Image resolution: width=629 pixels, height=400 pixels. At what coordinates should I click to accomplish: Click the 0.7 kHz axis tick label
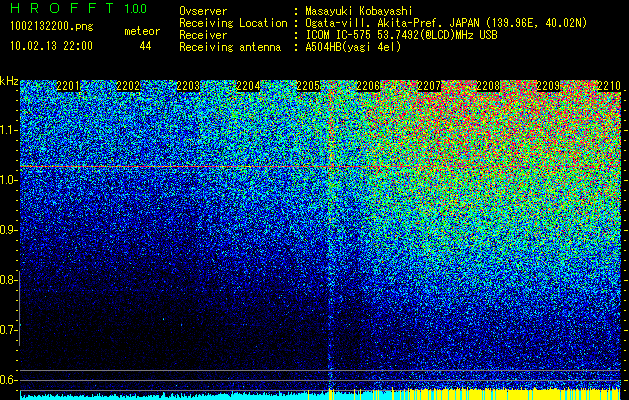[x=8, y=330]
